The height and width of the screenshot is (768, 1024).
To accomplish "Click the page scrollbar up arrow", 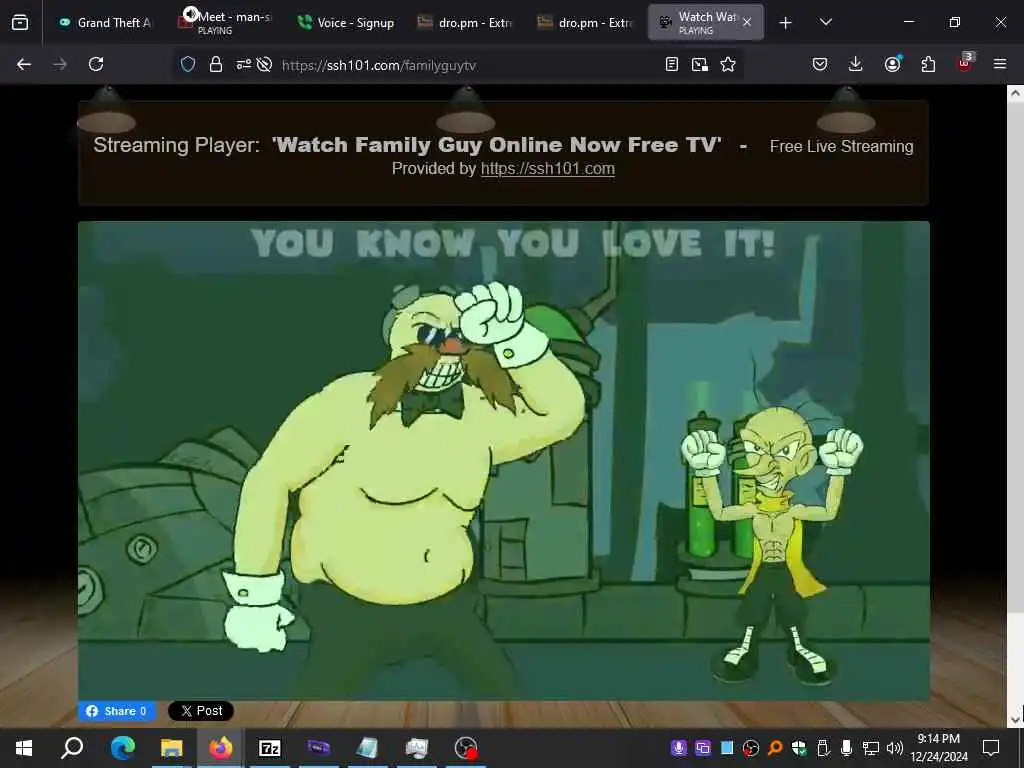I will [x=1015, y=93].
